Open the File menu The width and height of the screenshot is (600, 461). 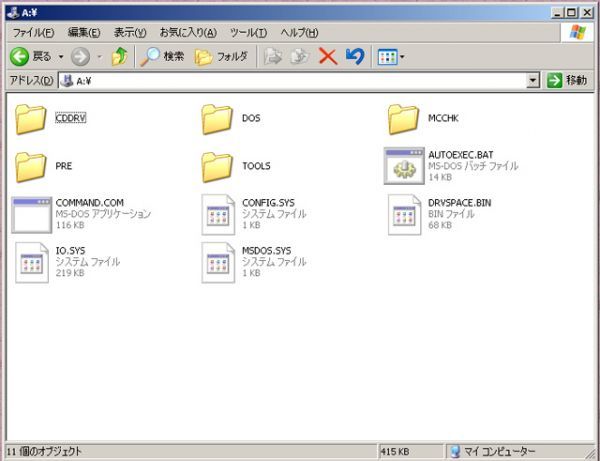[x=33, y=33]
